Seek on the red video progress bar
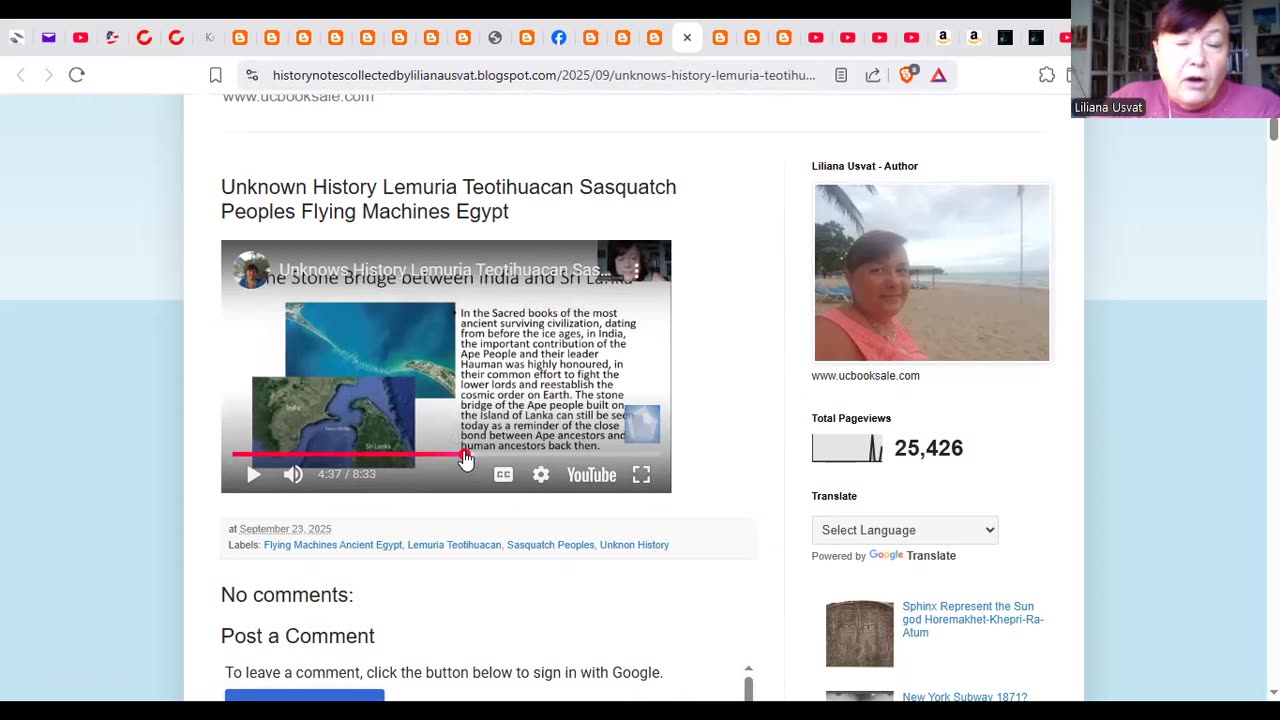This screenshot has height=720, width=1280. pos(446,455)
